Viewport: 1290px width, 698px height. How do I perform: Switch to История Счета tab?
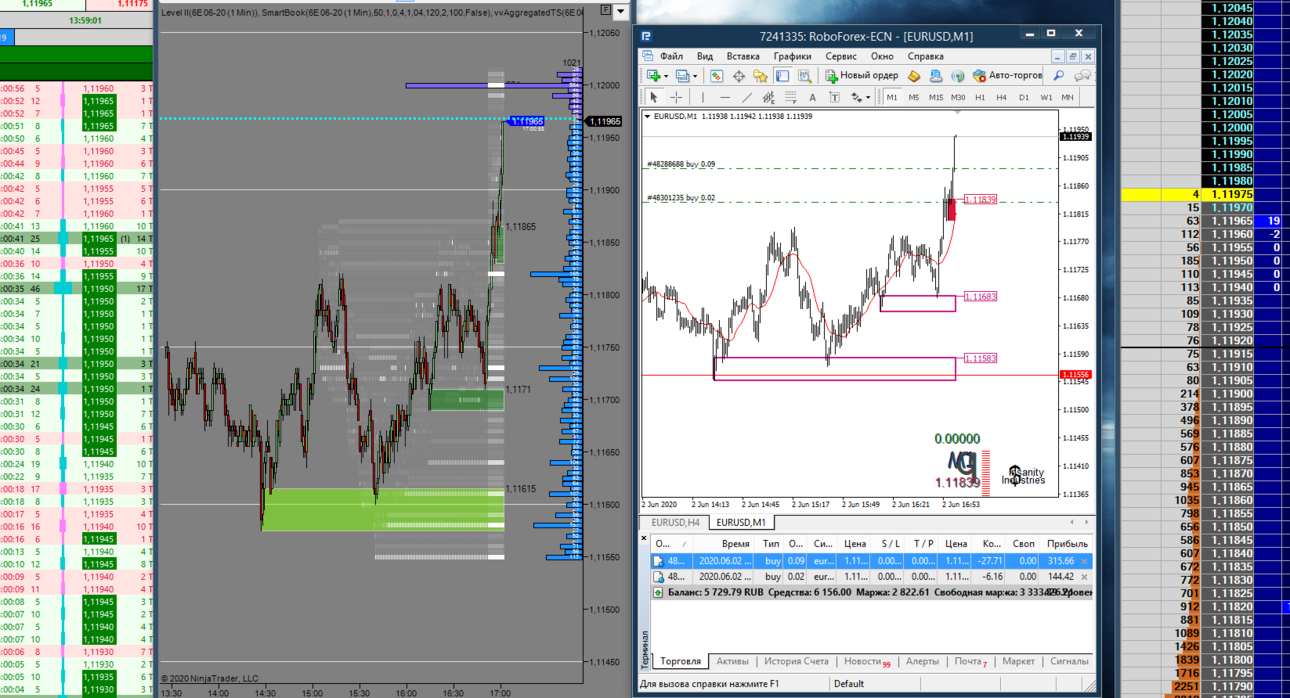(x=796, y=661)
